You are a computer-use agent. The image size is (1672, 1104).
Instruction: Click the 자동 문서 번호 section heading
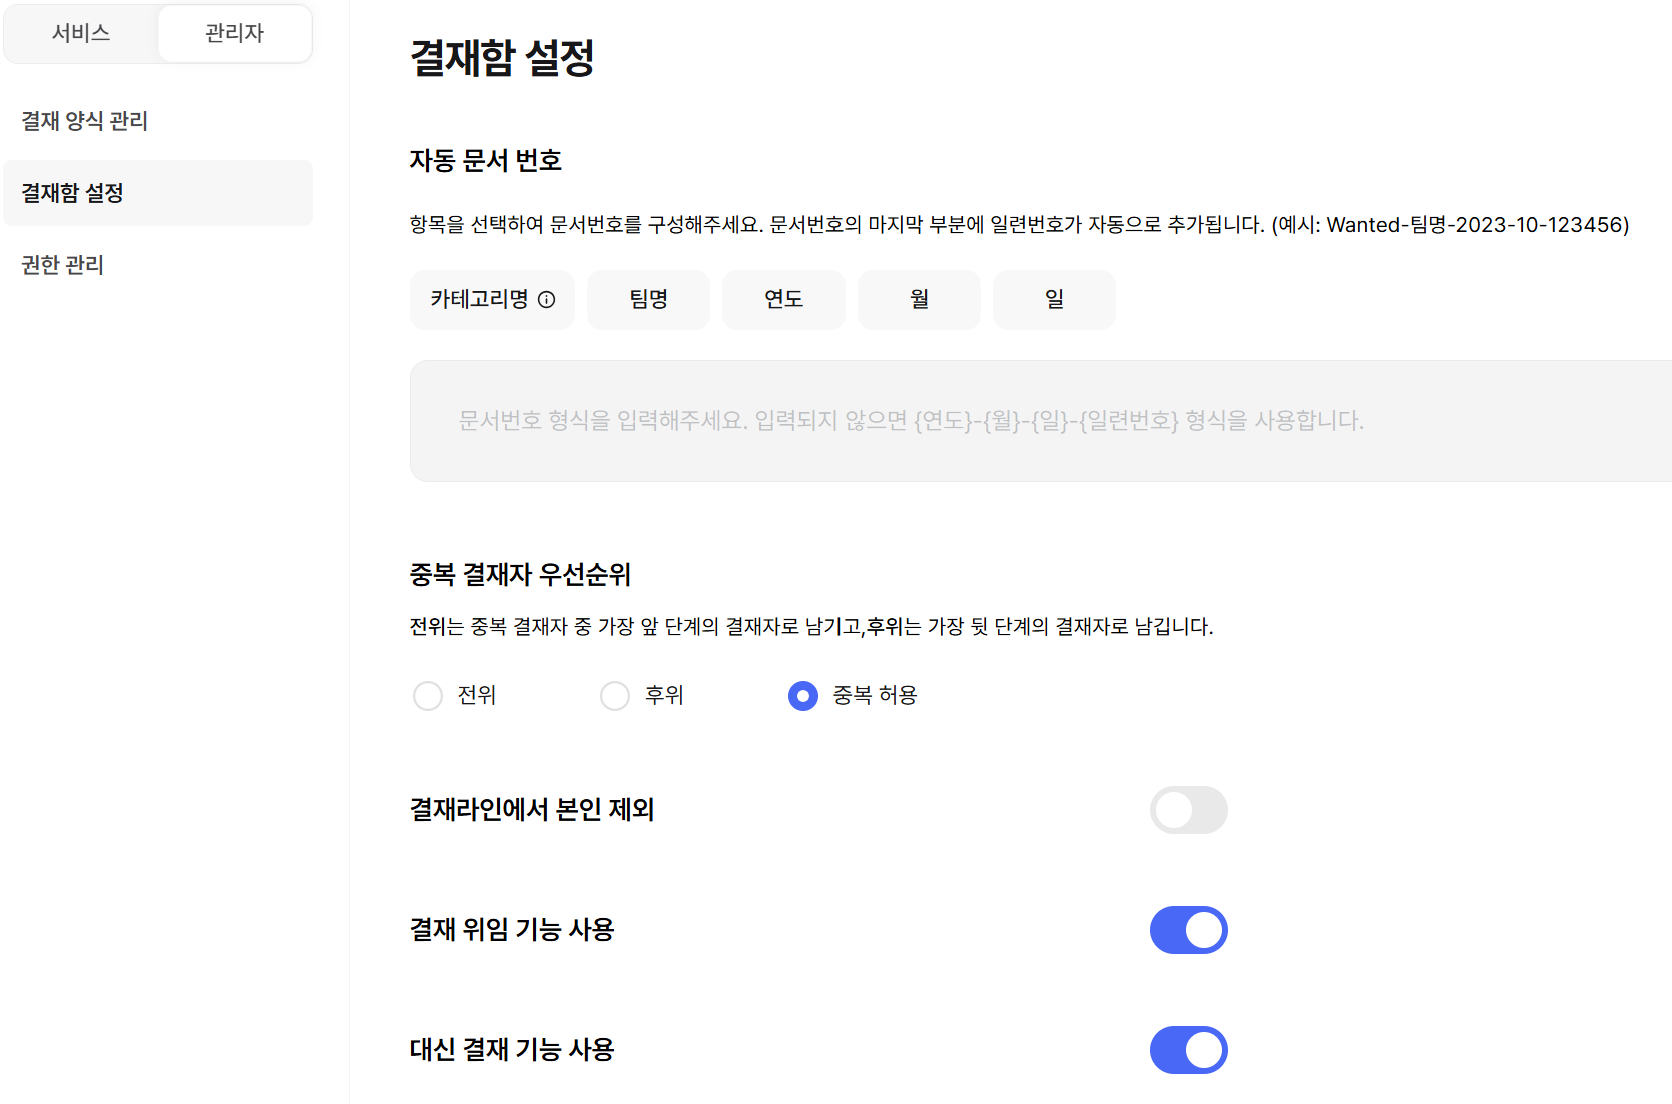pyautogui.click(x=486, y=161)
